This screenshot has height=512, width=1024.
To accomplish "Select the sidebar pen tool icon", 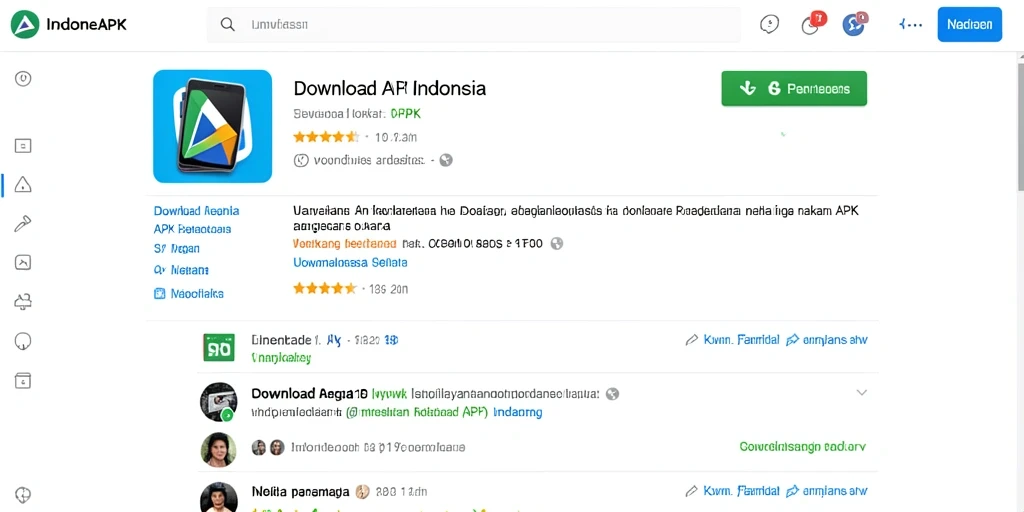I will pos(23,224).
